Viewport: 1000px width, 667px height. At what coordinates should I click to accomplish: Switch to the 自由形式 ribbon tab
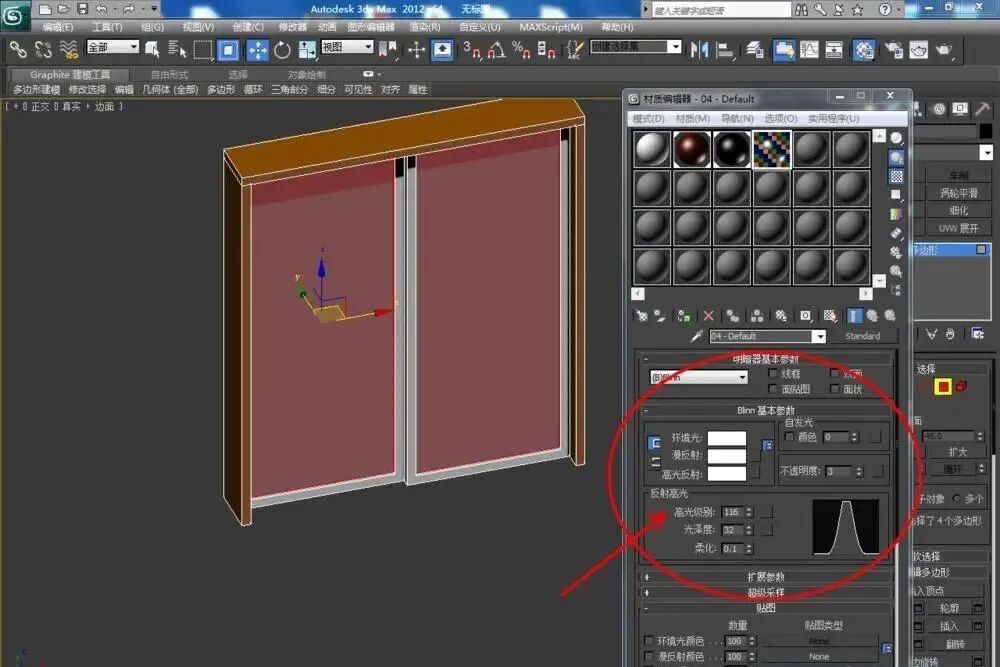point(170,75)
